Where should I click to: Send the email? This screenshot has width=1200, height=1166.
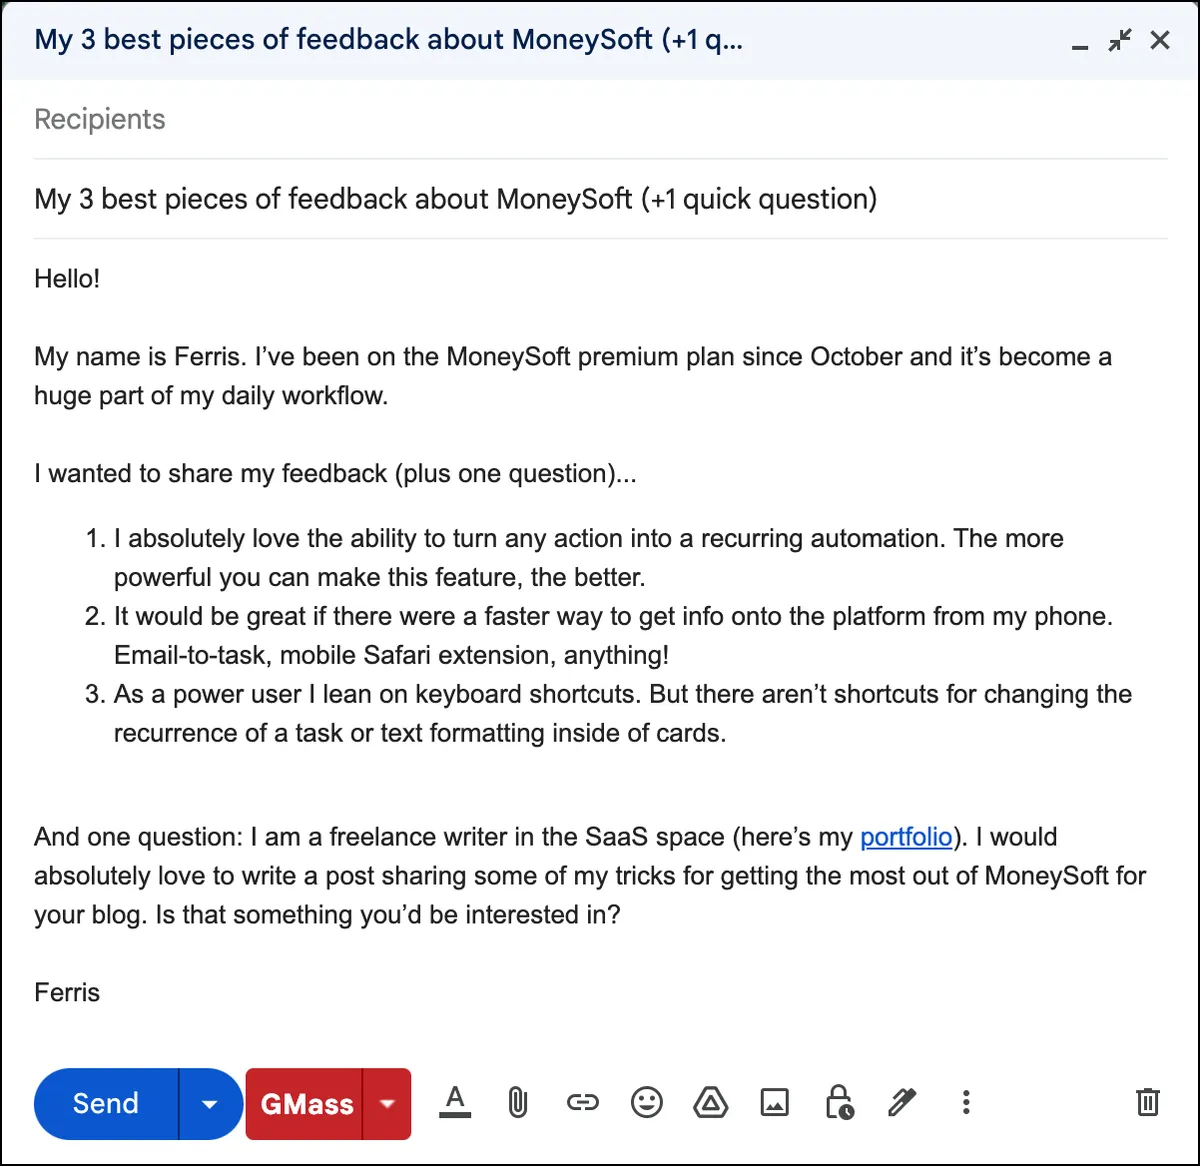point(106,1104)
